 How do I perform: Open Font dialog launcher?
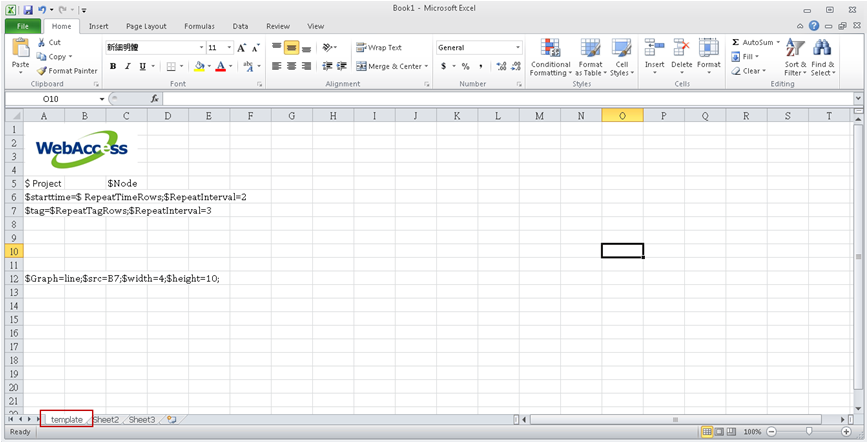pos(260,84)
